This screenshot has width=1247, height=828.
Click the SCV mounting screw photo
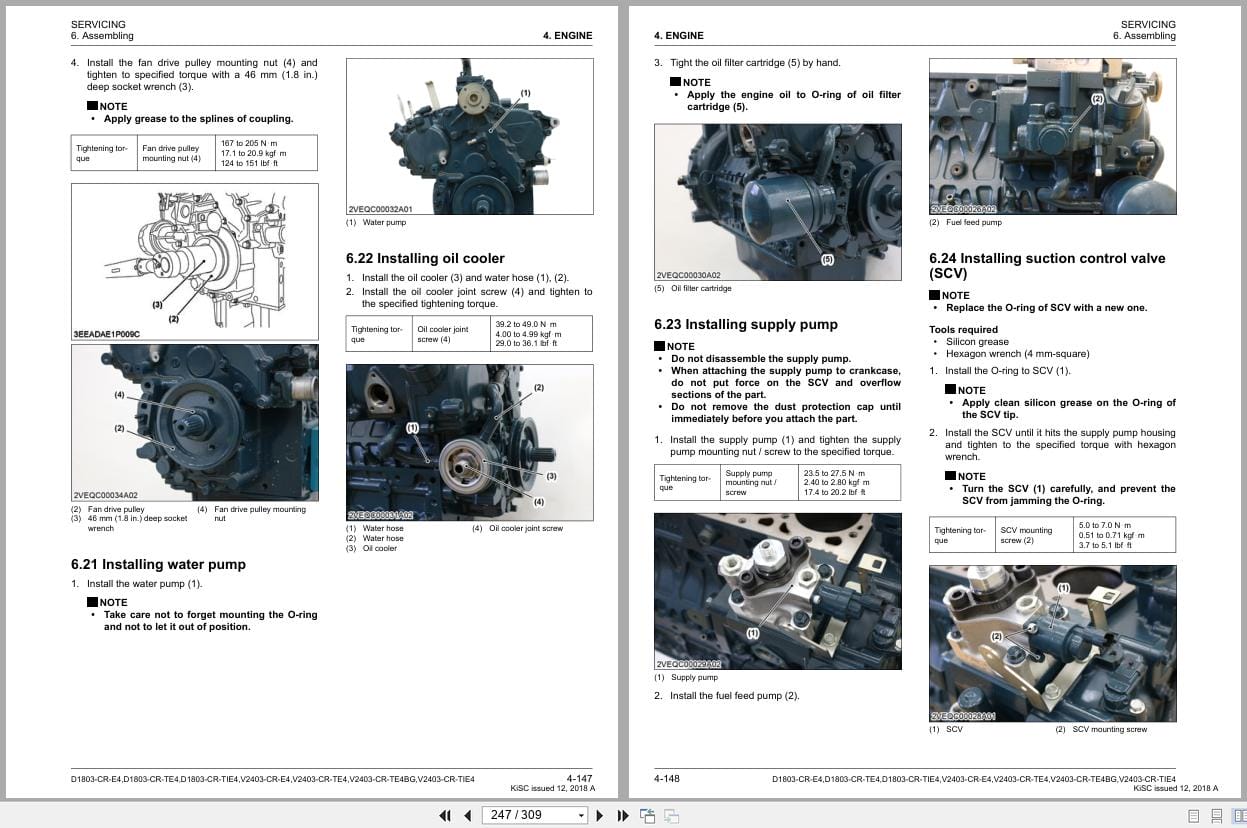pos(1052,643)
